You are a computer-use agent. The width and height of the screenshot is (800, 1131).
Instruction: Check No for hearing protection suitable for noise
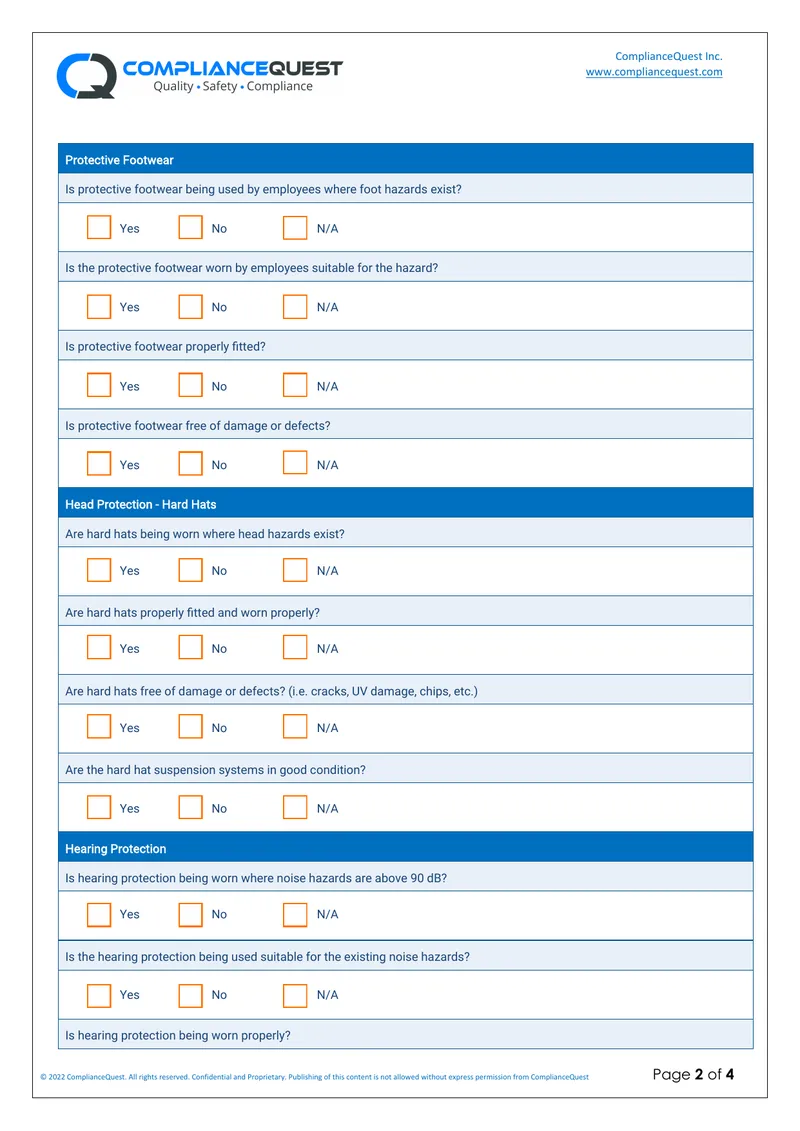[x=190, y=995]
